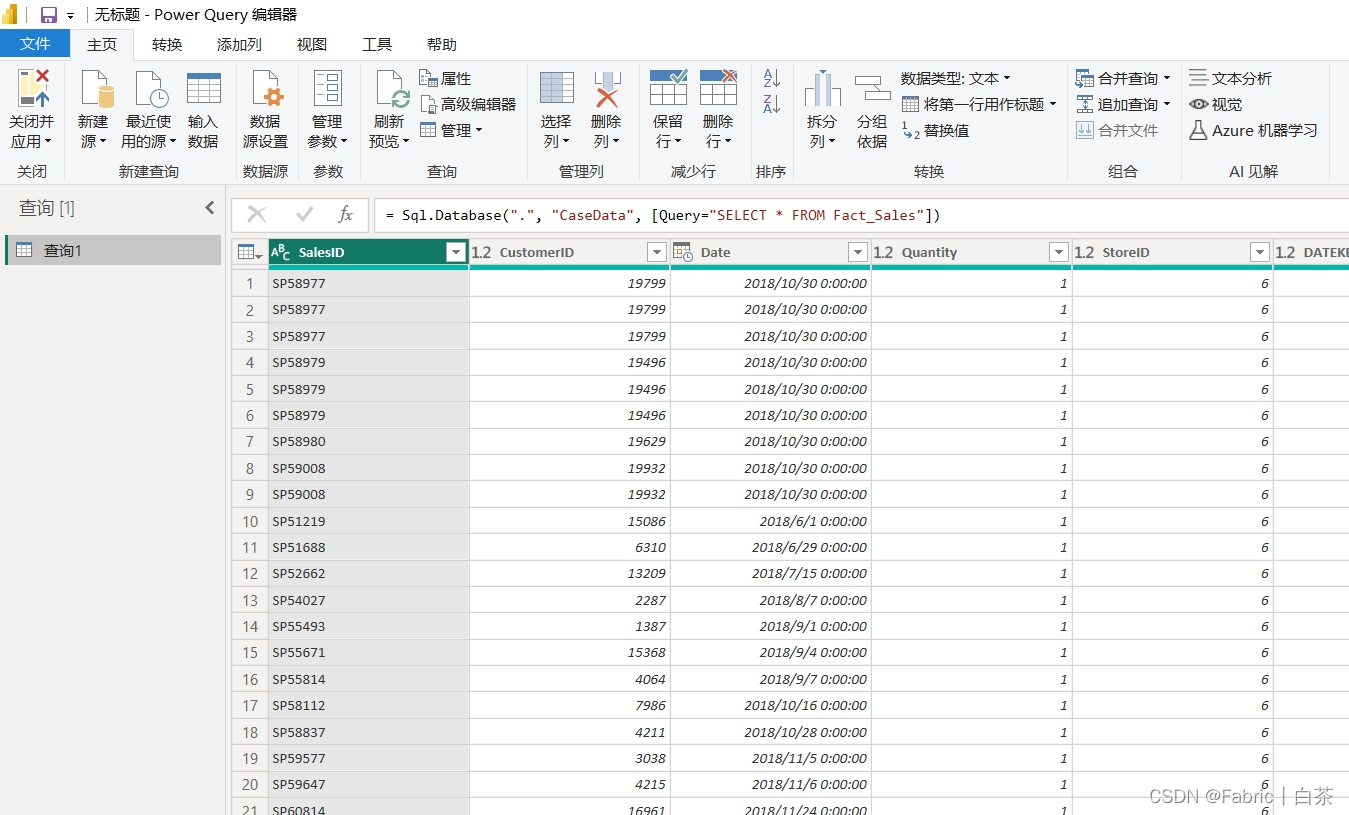Click SalesID cell SP51219

click(368, 521)
